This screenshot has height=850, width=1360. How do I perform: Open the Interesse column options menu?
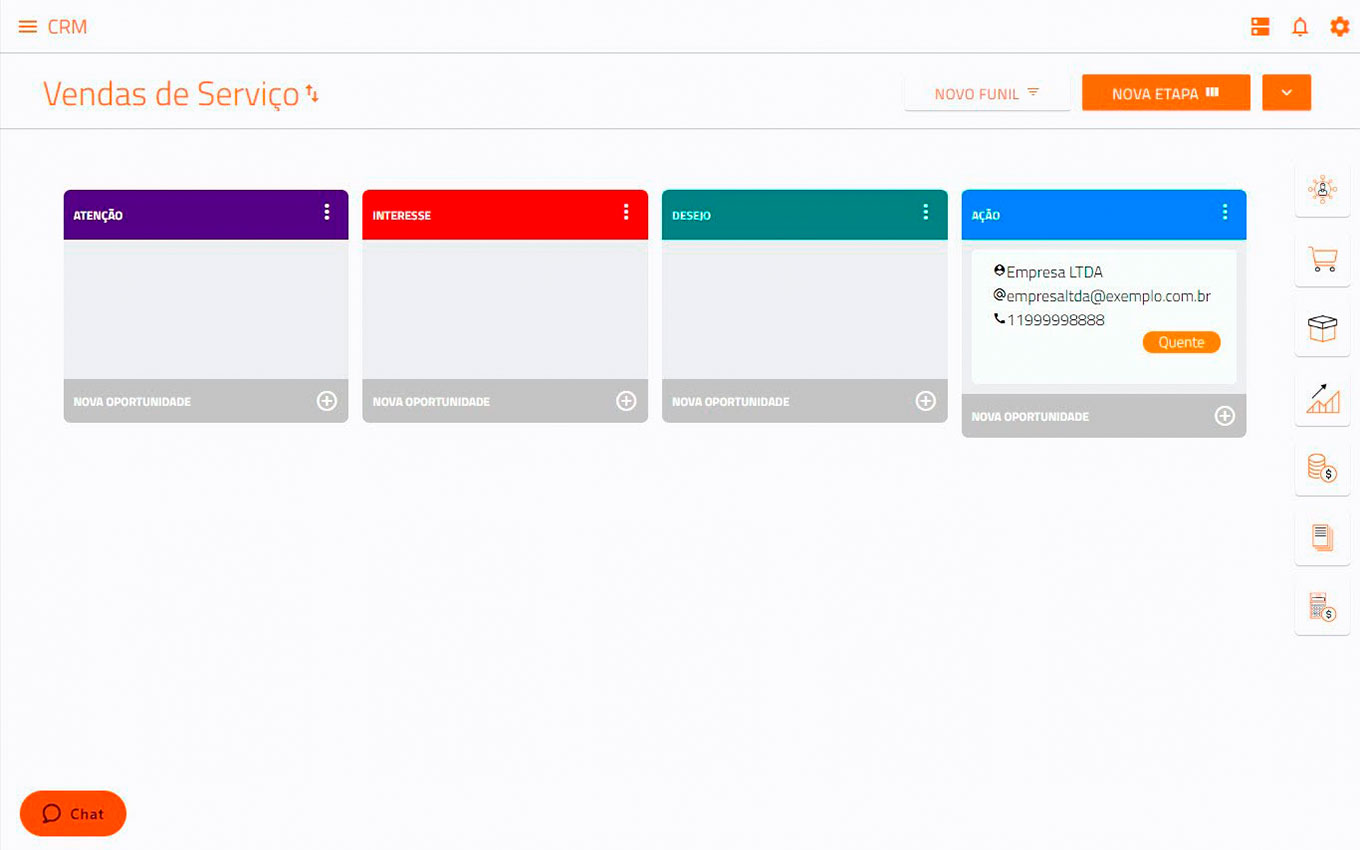[x=626, y=212]
